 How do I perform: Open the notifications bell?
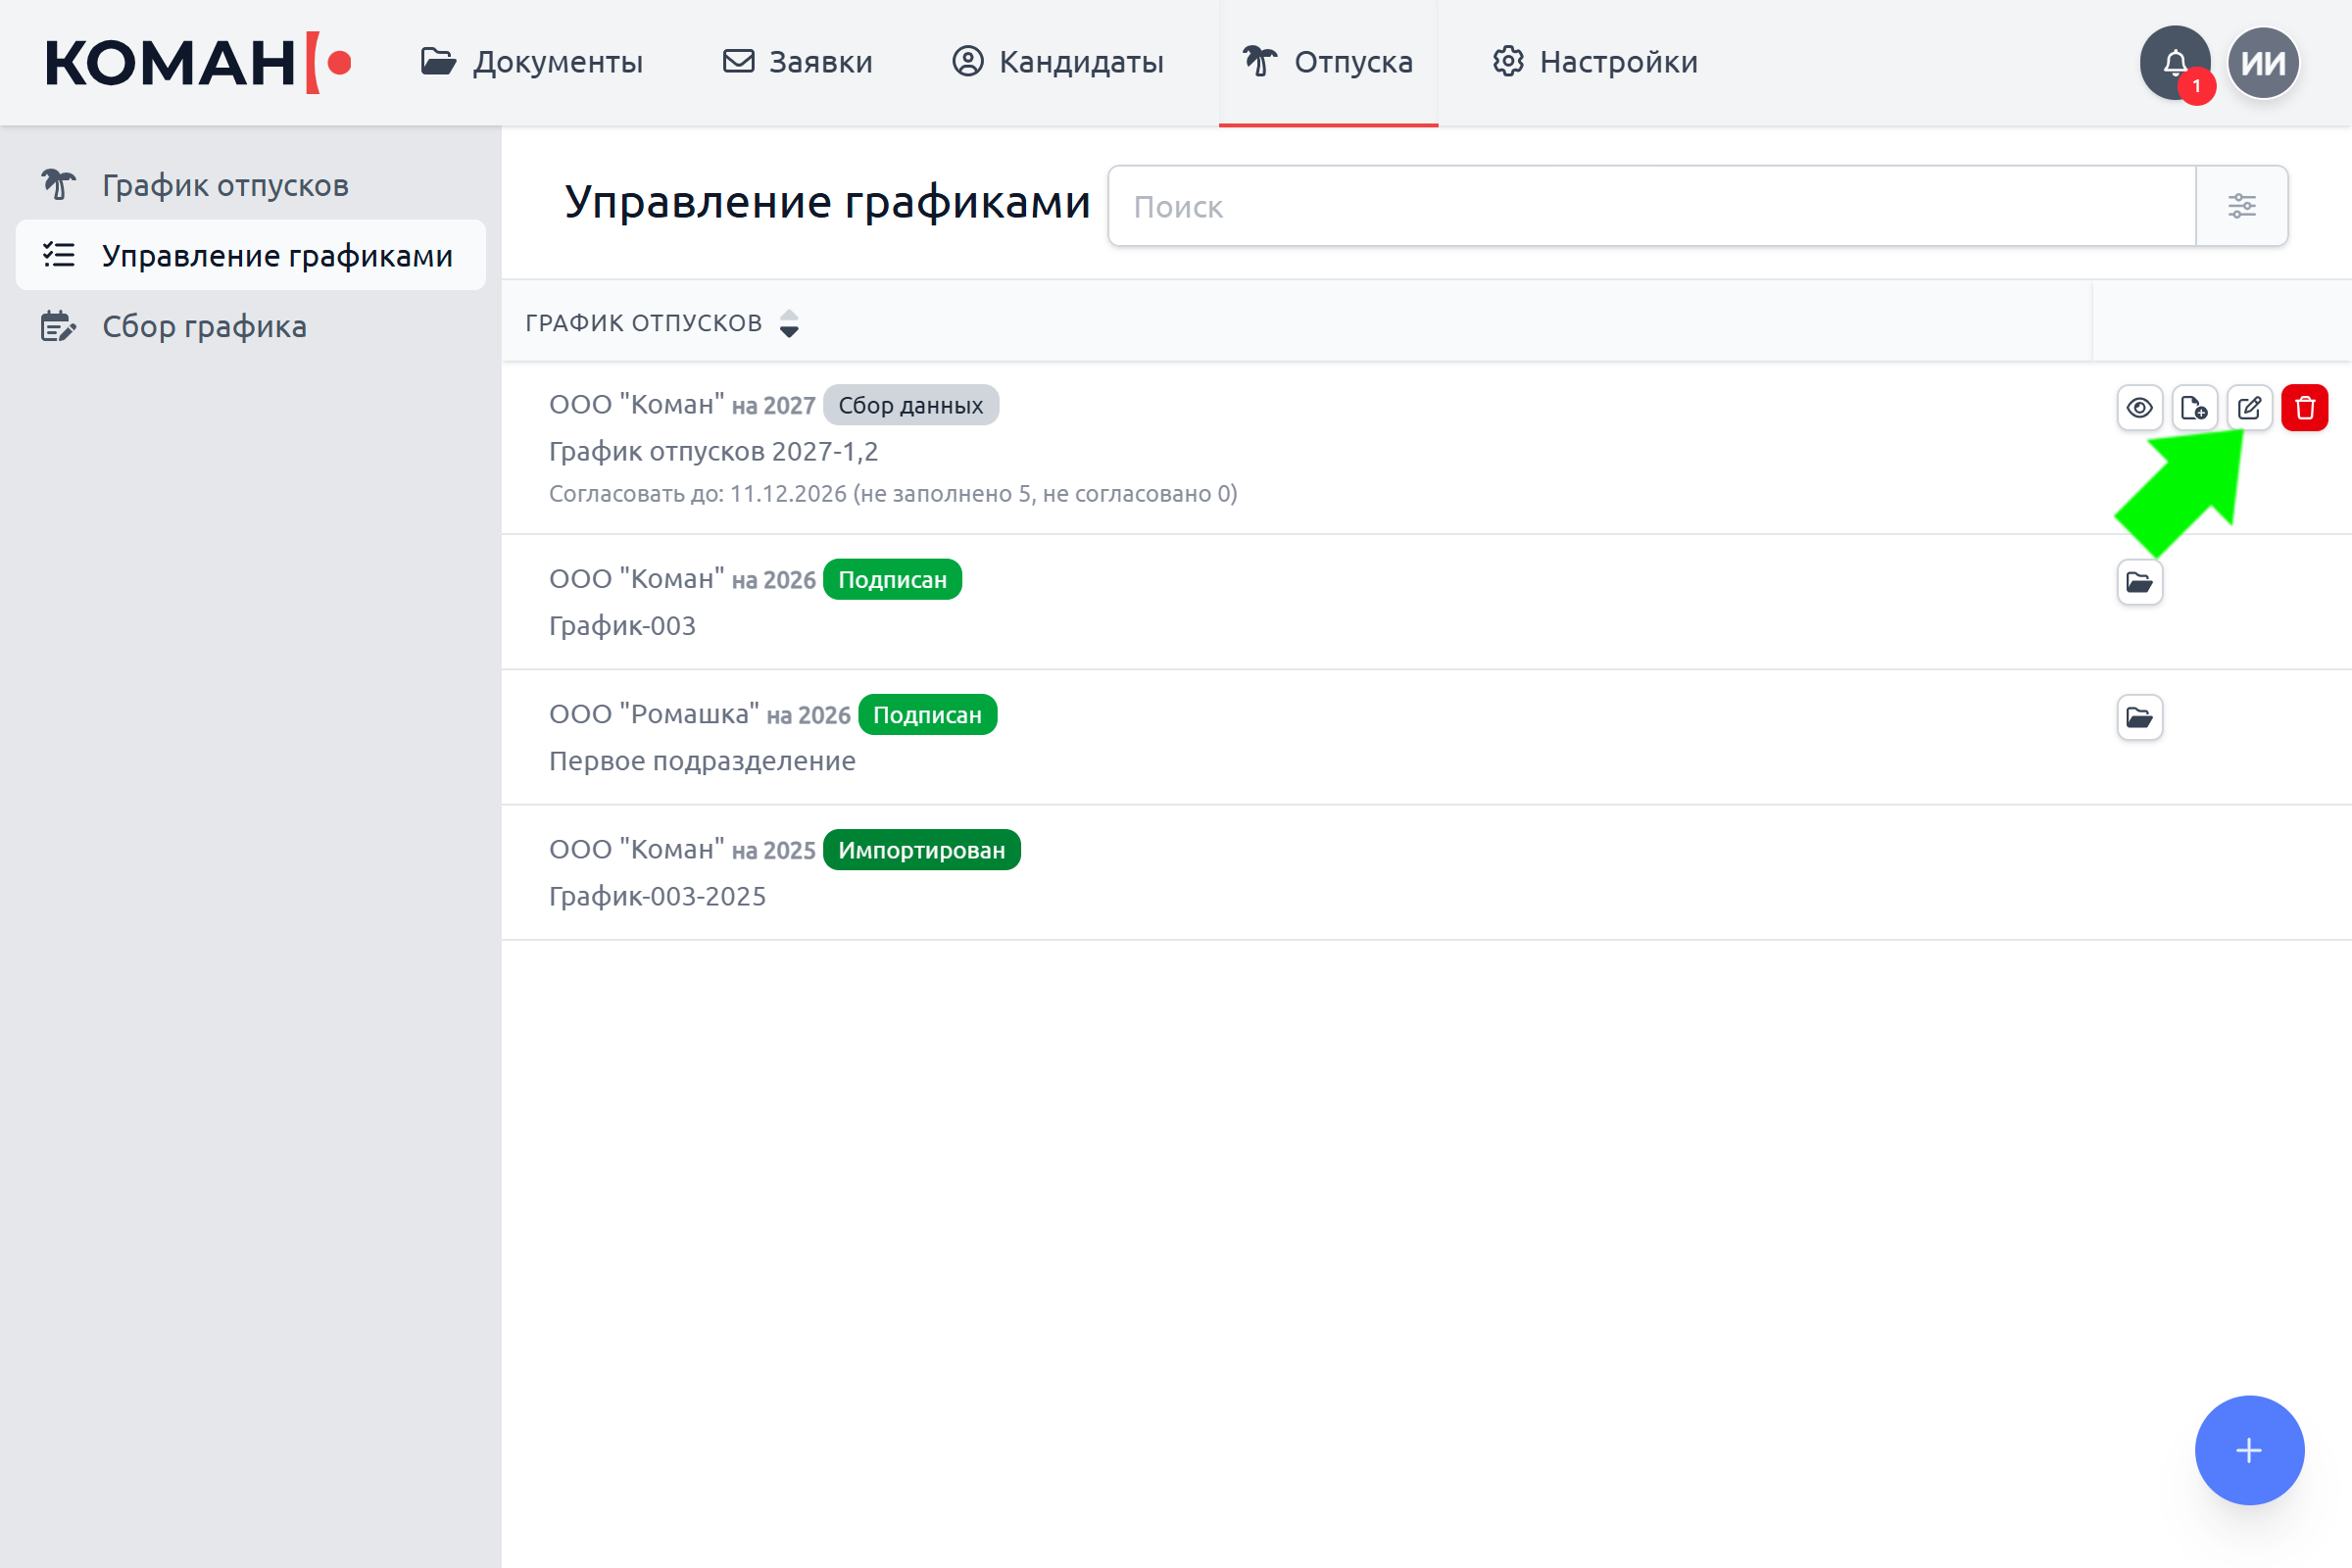2175,62
